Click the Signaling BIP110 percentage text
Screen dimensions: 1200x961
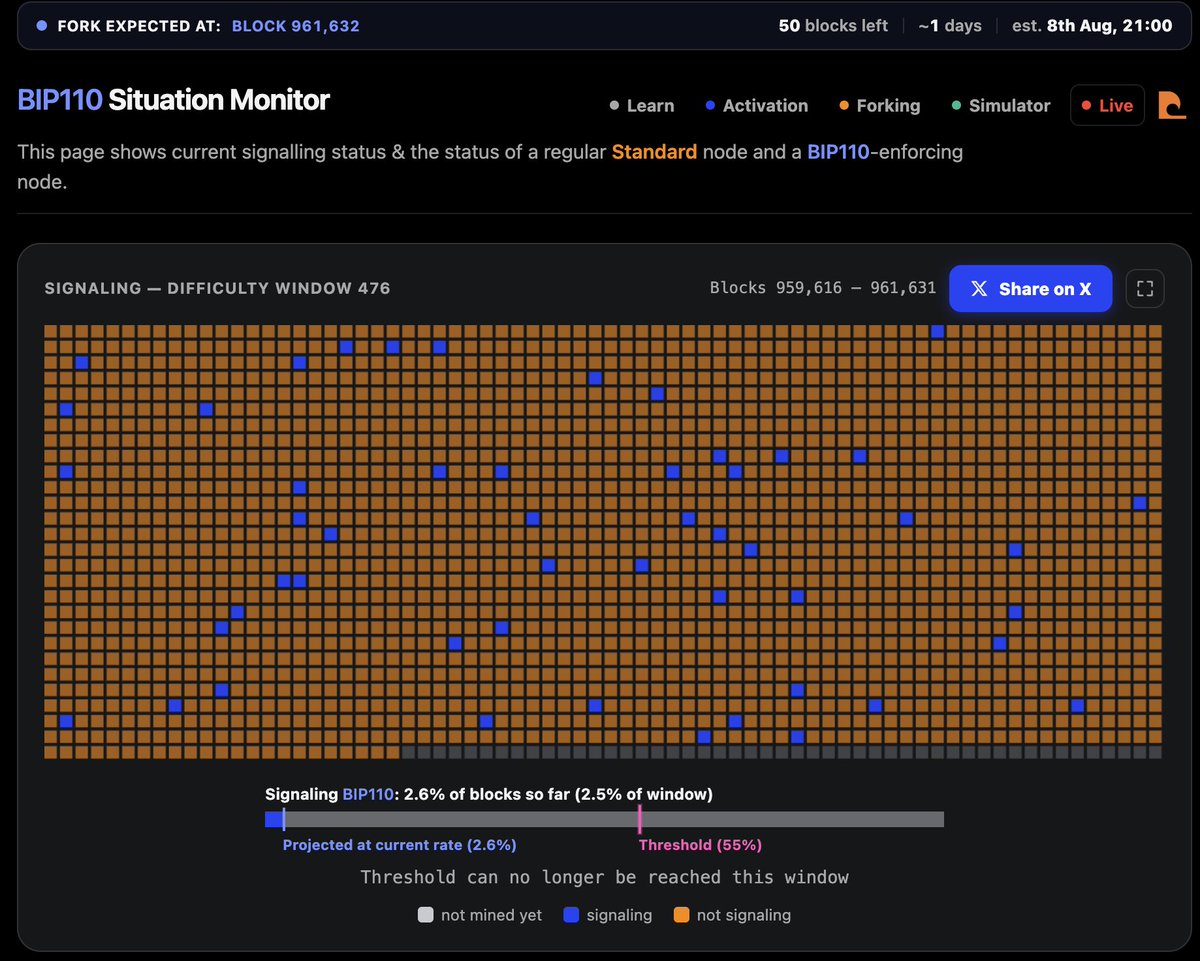(x=489, y=795)
